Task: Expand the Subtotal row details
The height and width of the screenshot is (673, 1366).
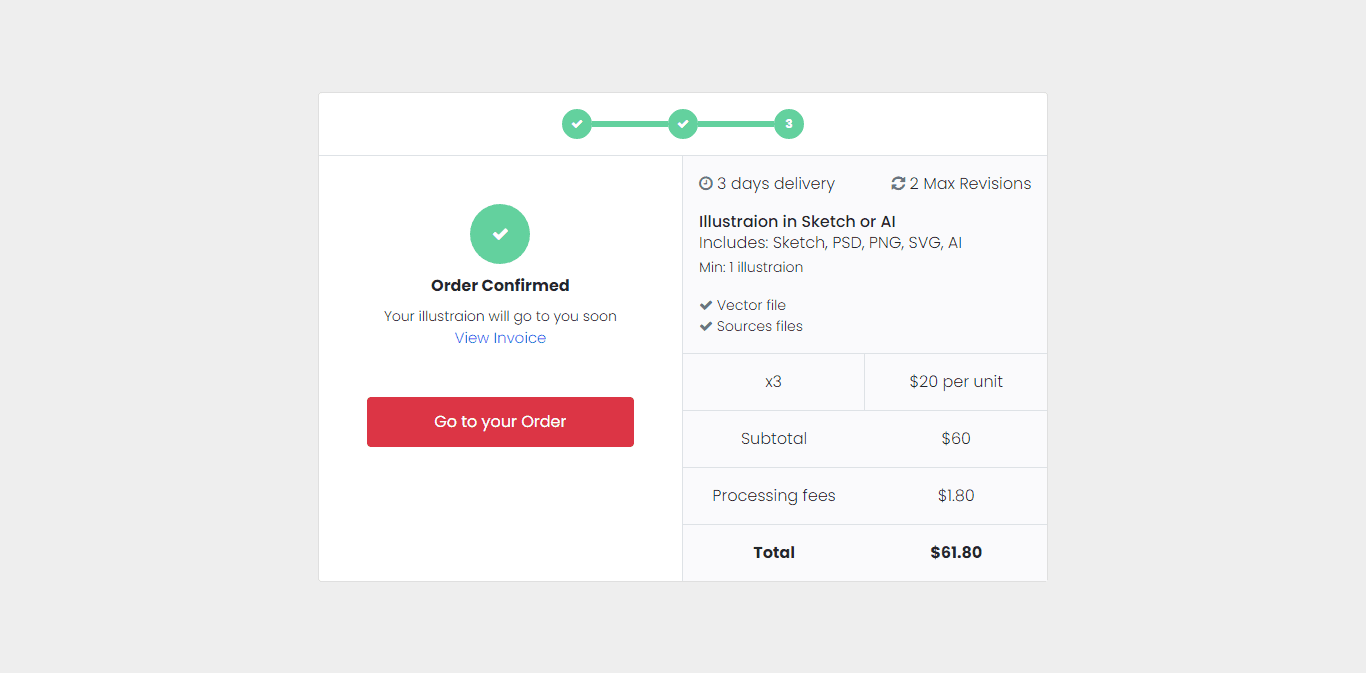Action: 773,438
